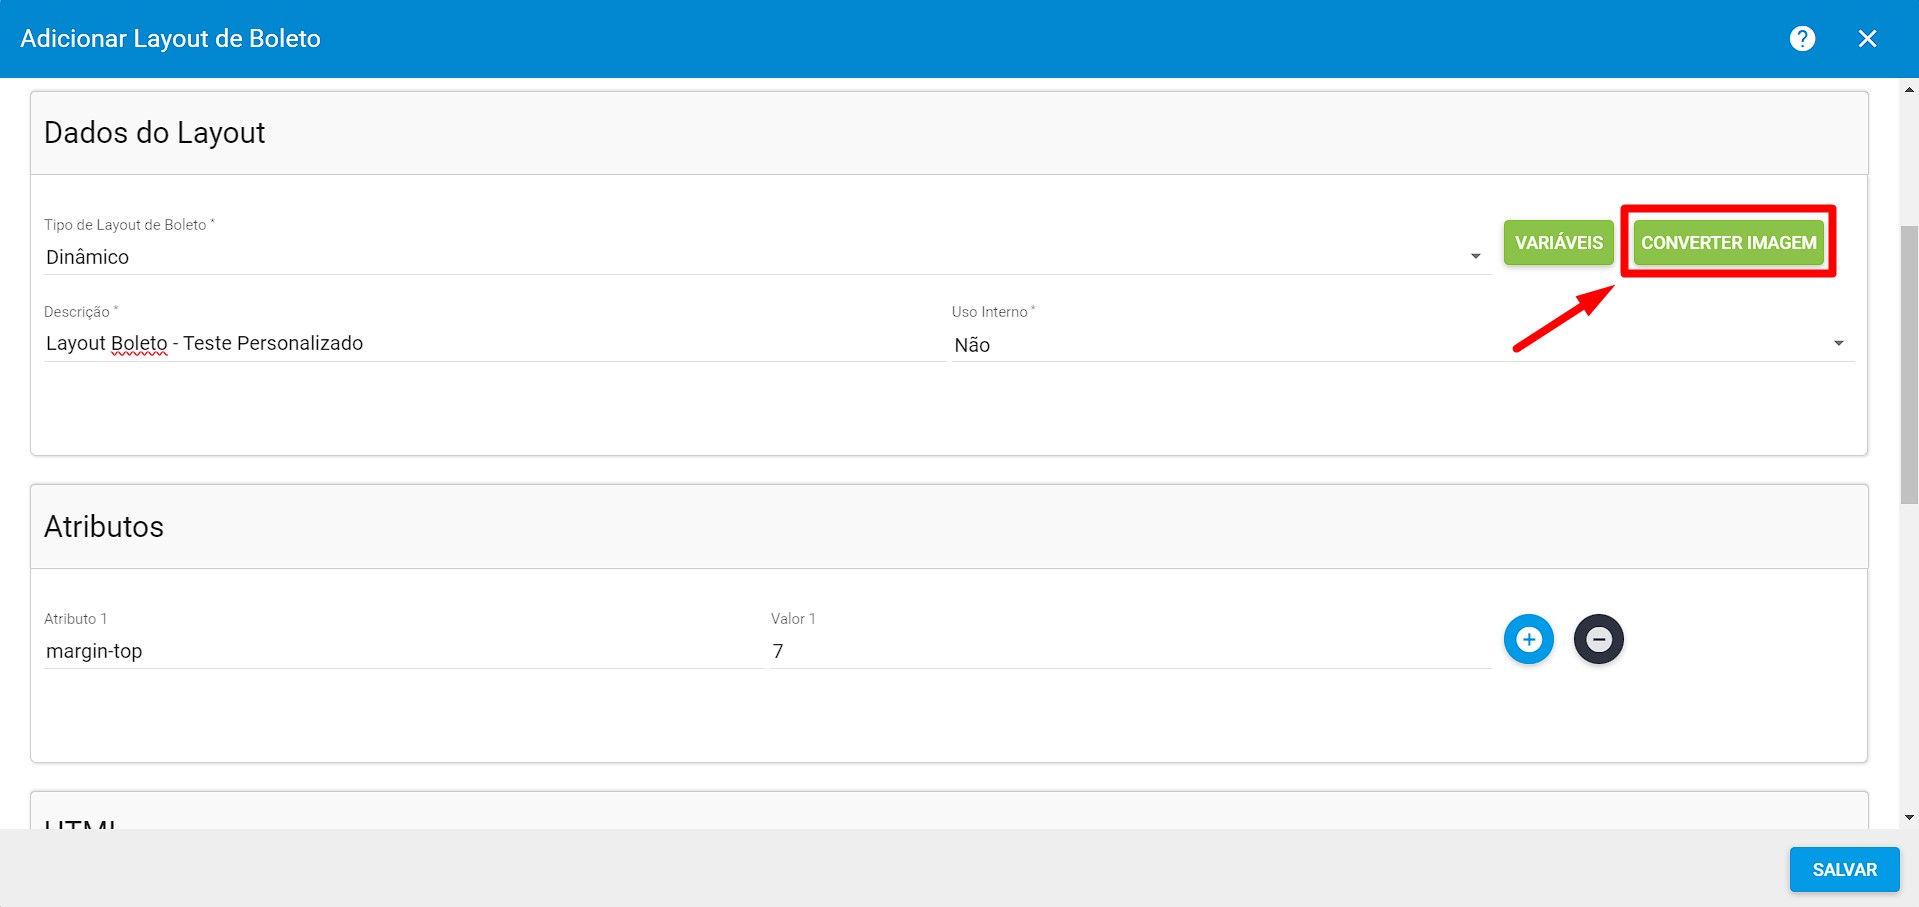Click the scrollbar up arrow
1919x907 pixels.
tap(1909, 91)
